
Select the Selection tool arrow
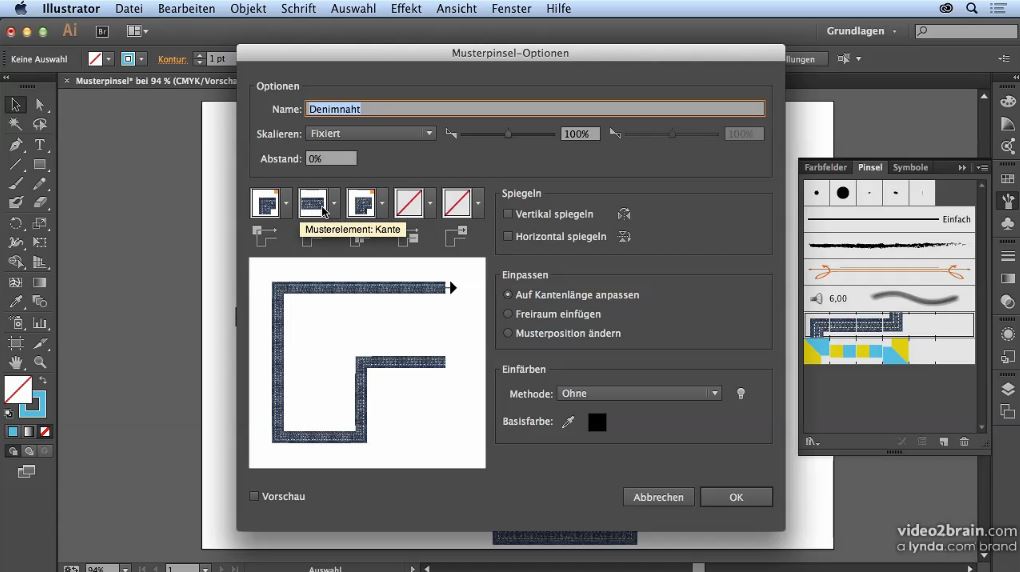[16, 104]
